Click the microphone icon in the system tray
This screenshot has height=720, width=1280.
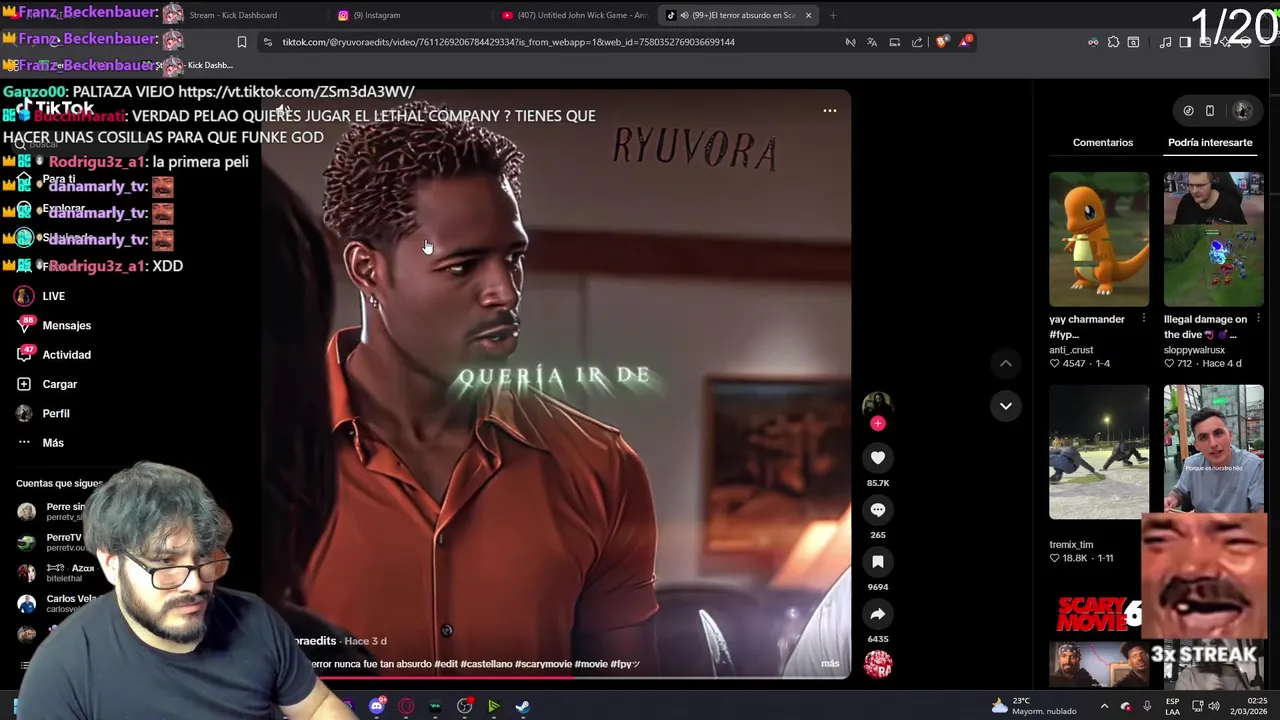coord(1147,706)
